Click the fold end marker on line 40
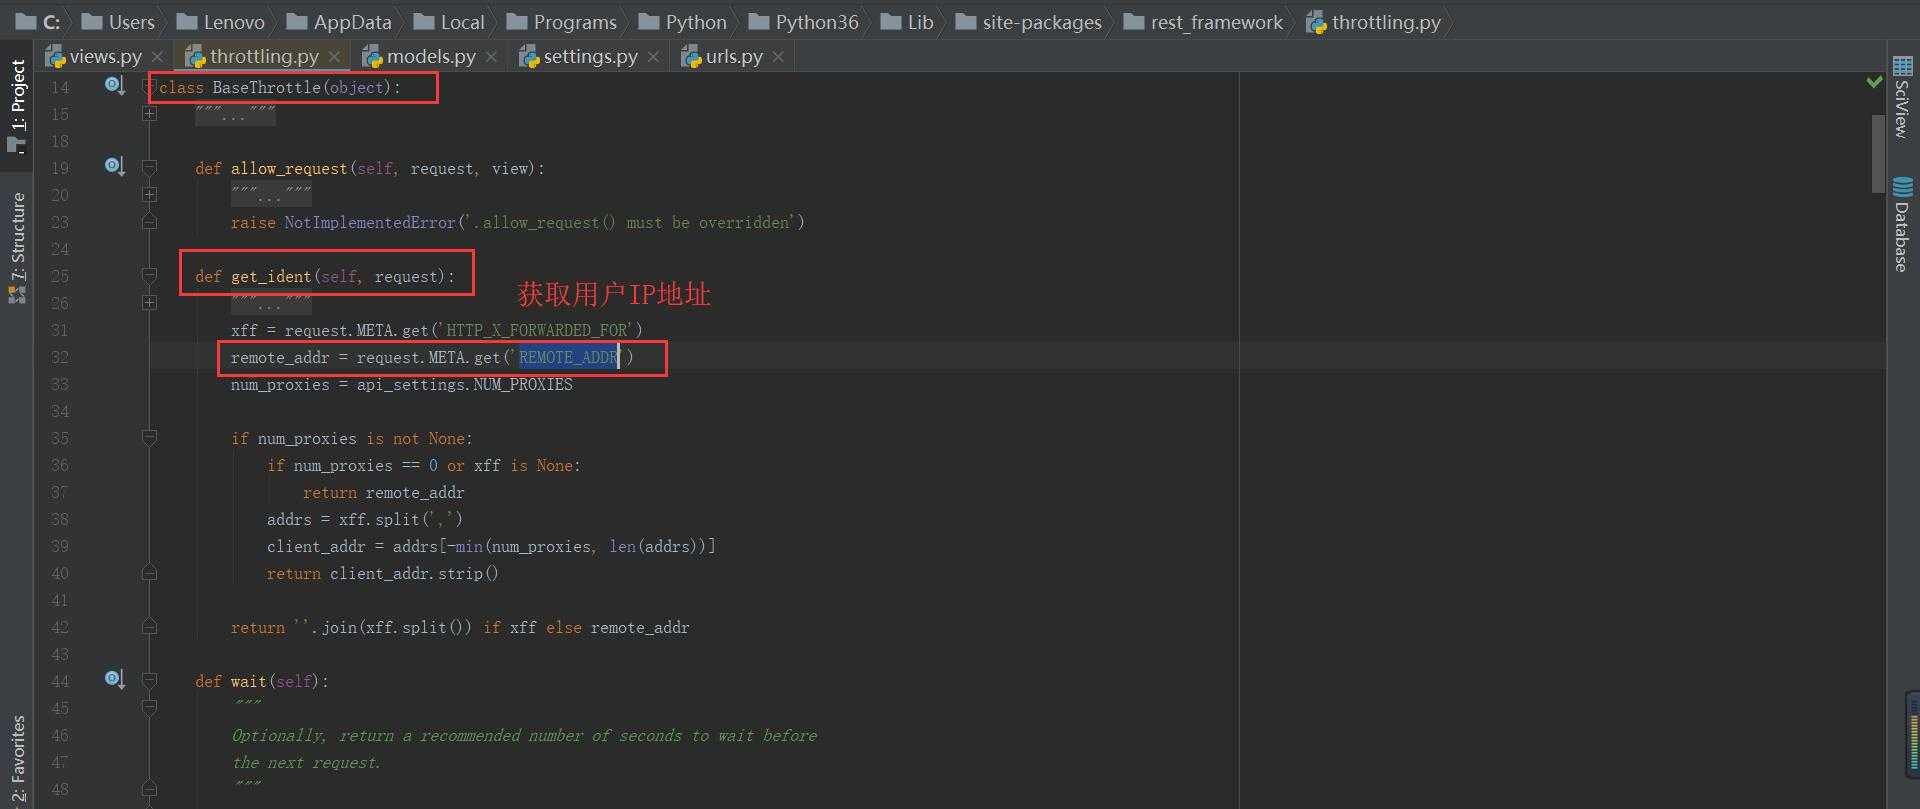The width and height of the screenshot is (1920, 809). 149,572
